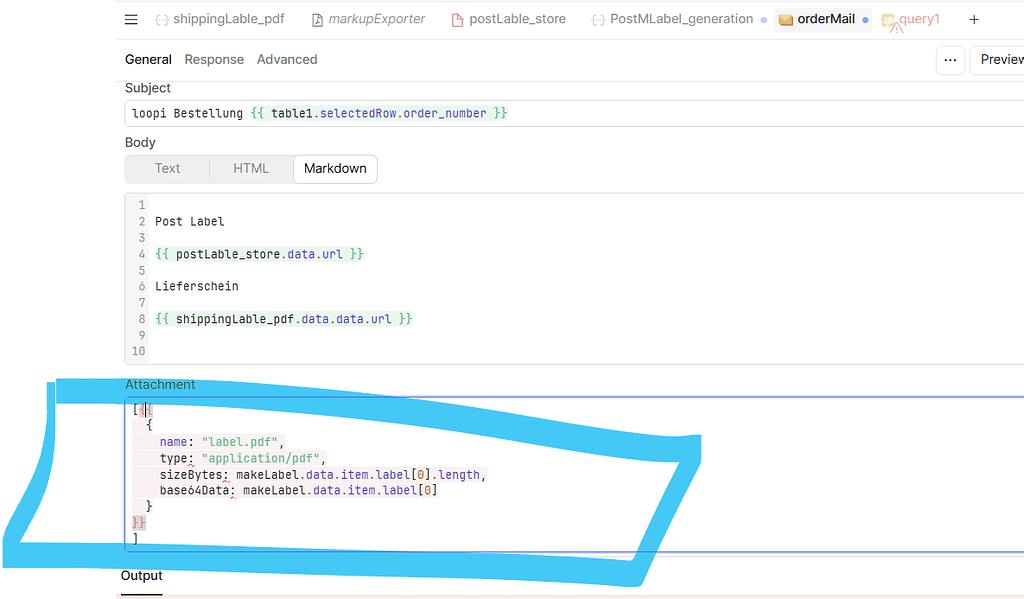This screenshot has width=1024, height=599.
Task: Open the Advanced settings tab
Action: (x=287, y=59)
